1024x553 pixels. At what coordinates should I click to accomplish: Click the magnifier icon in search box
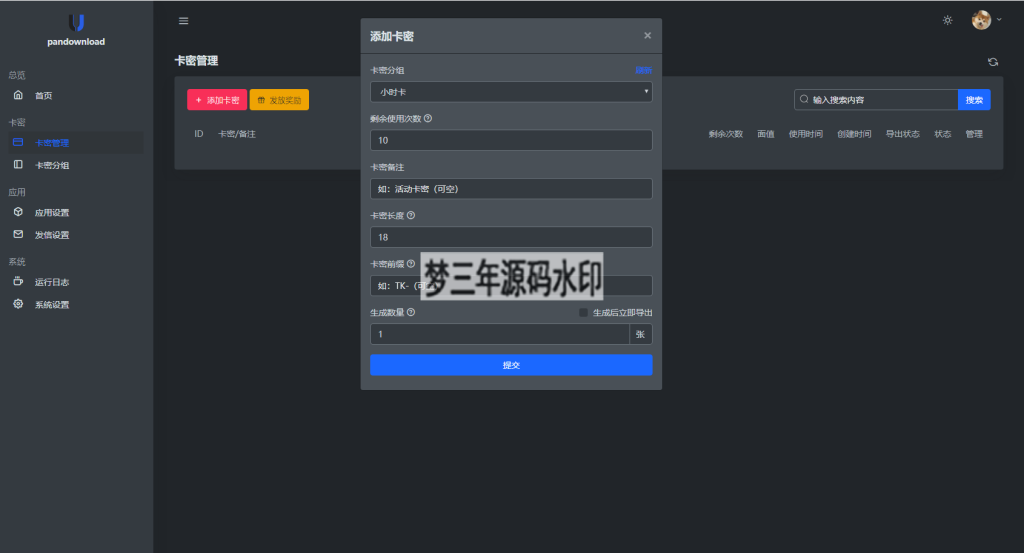click(804, 99)
